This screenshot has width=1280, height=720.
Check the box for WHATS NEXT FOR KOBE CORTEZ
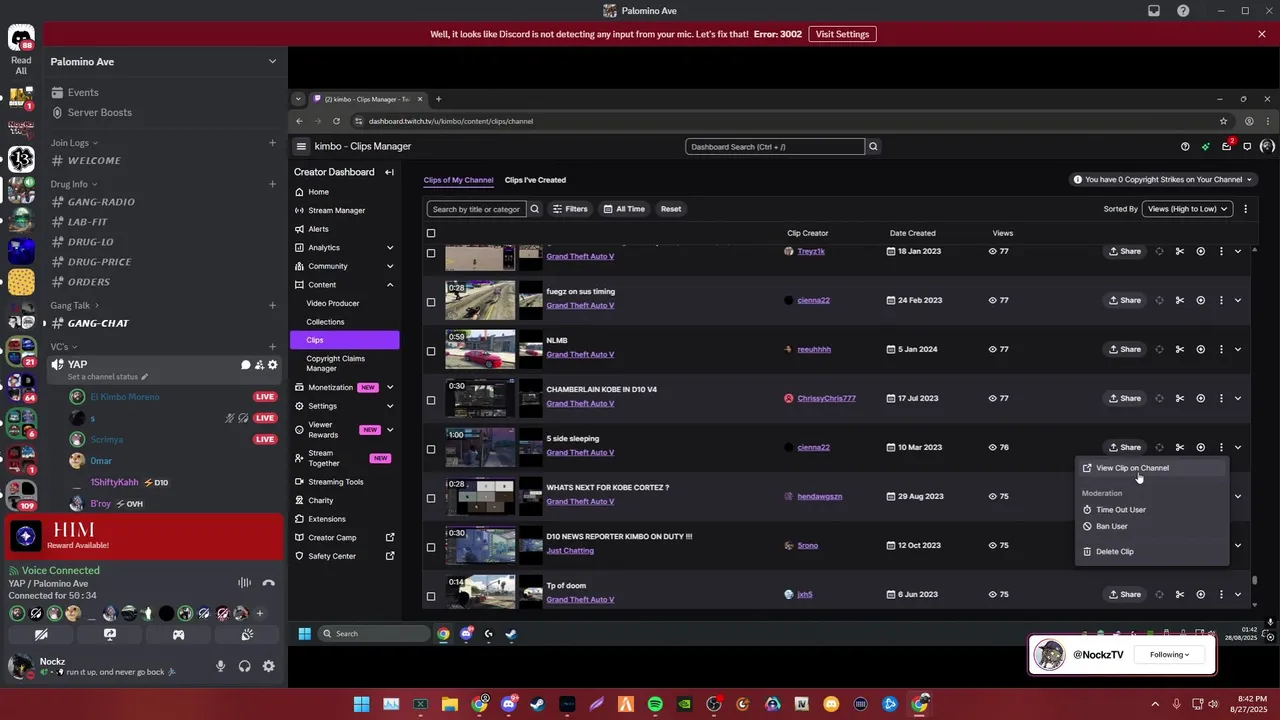(431, 498)
